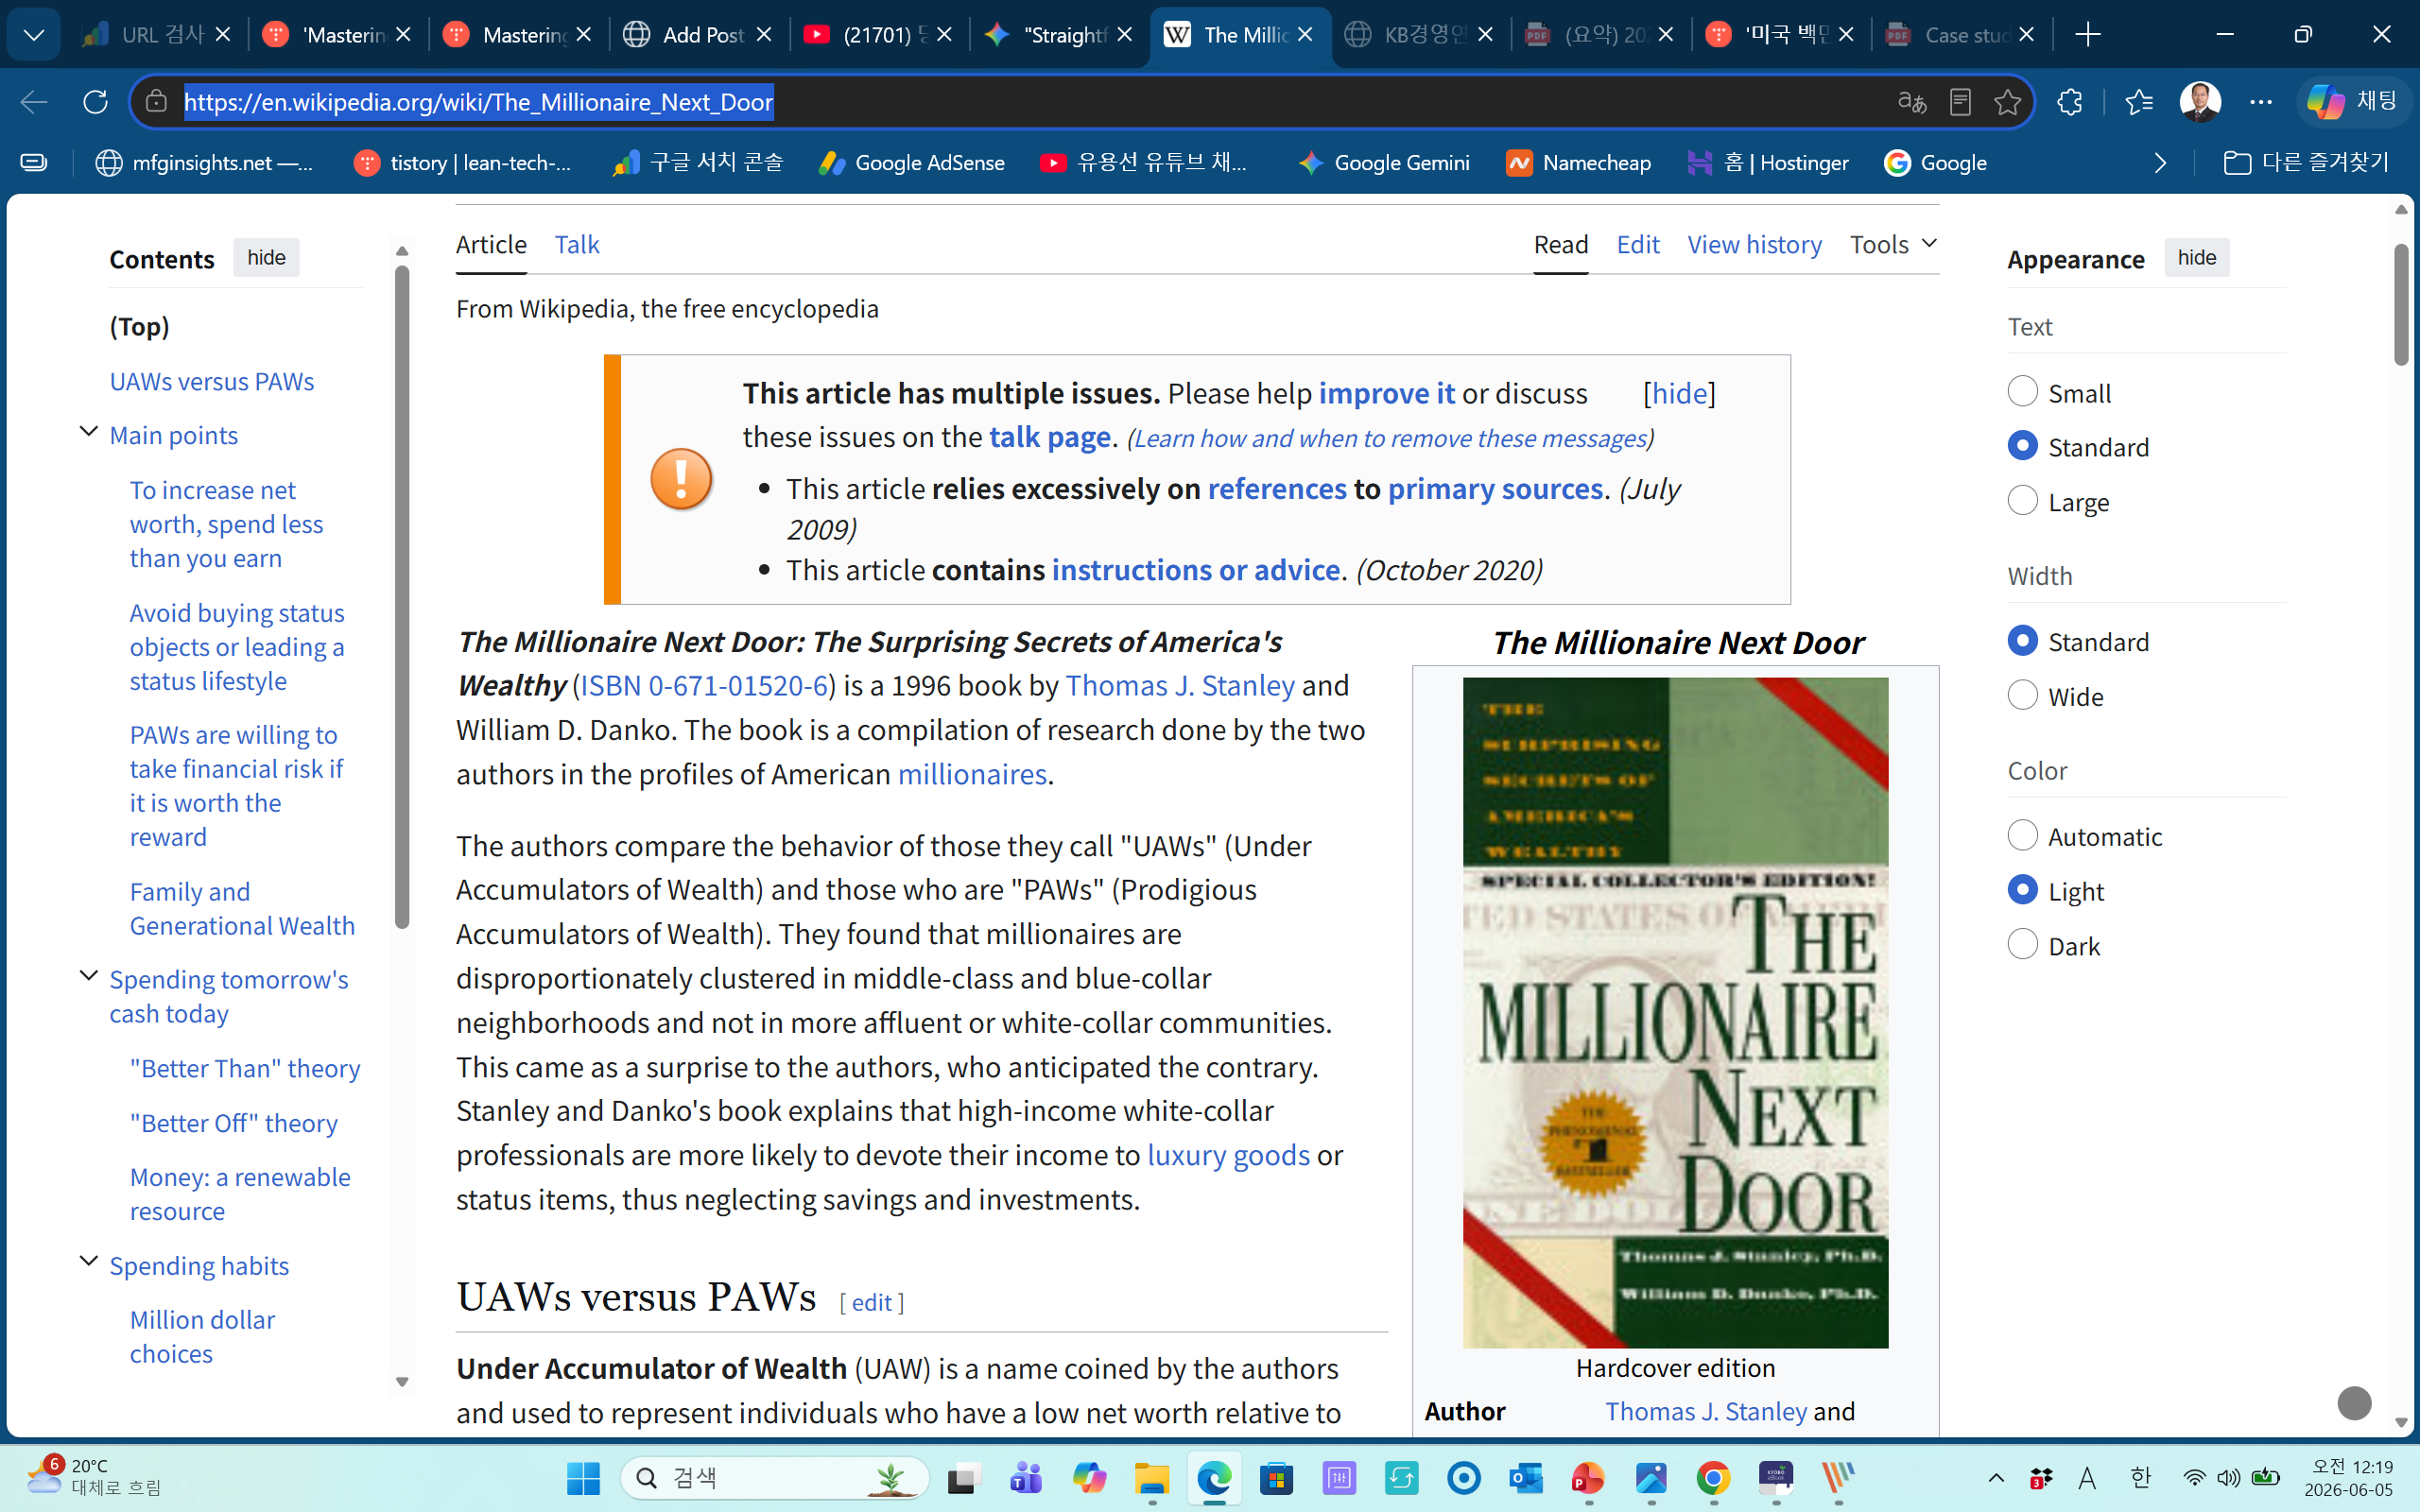The image size is (2420, 1512).
Task: Open the browser profile avatar
Action: 2200,102
